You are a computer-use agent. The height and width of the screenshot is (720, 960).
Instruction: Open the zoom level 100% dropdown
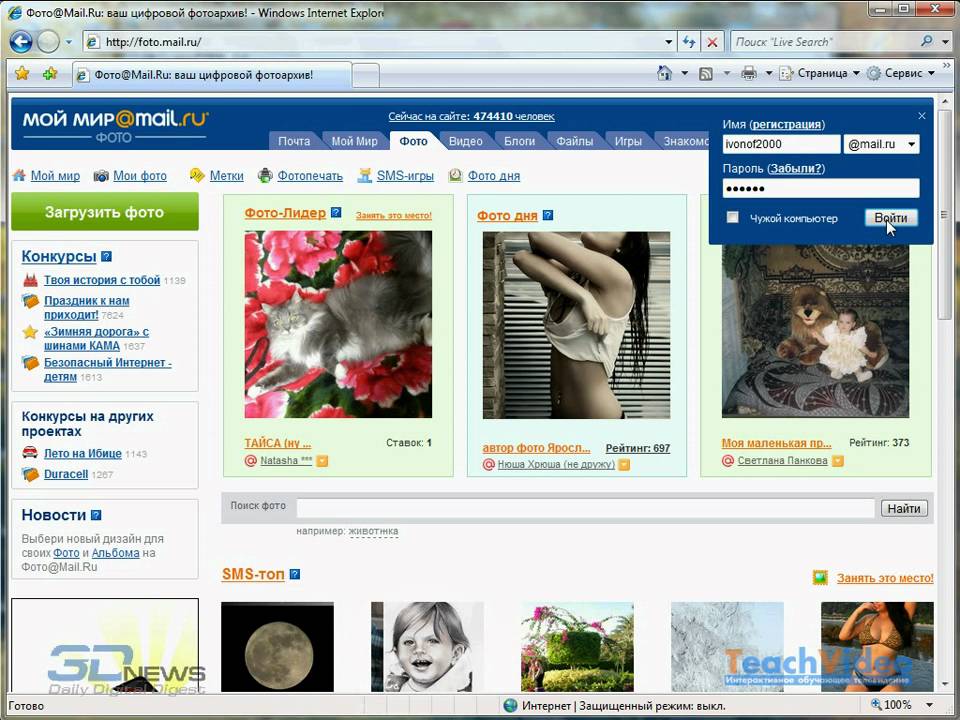929,705
